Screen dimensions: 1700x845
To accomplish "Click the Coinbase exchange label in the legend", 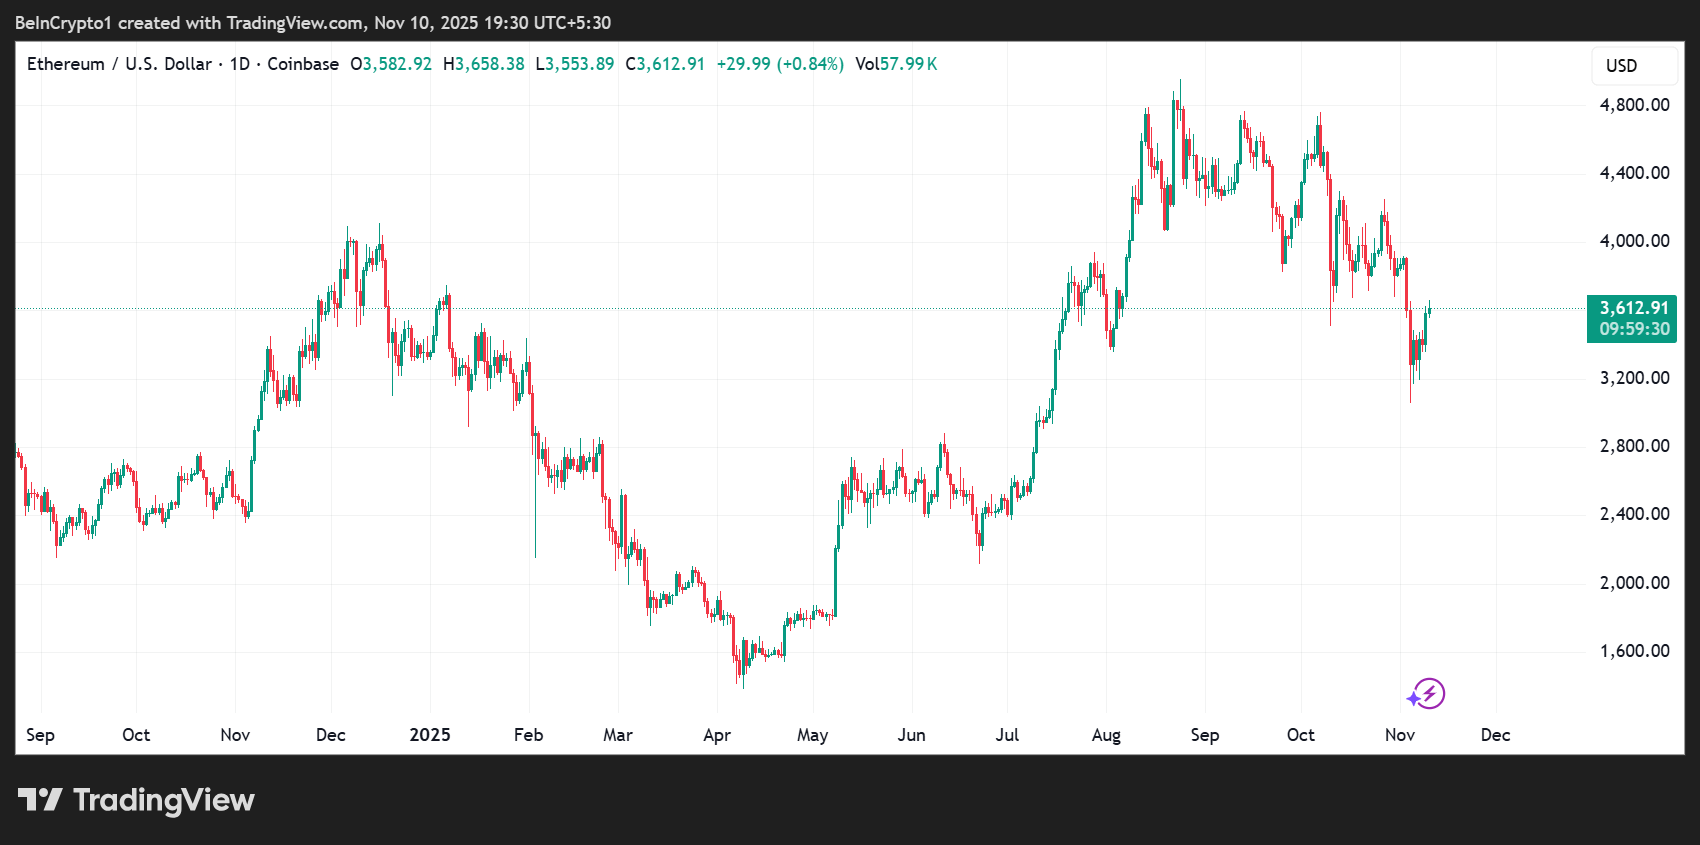I will [x=303, y=63].
